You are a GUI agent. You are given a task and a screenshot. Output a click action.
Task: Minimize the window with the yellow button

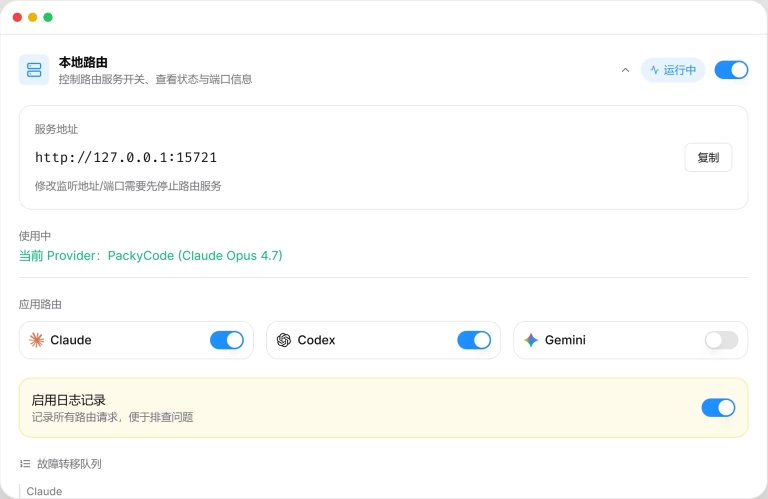(32, 17)
